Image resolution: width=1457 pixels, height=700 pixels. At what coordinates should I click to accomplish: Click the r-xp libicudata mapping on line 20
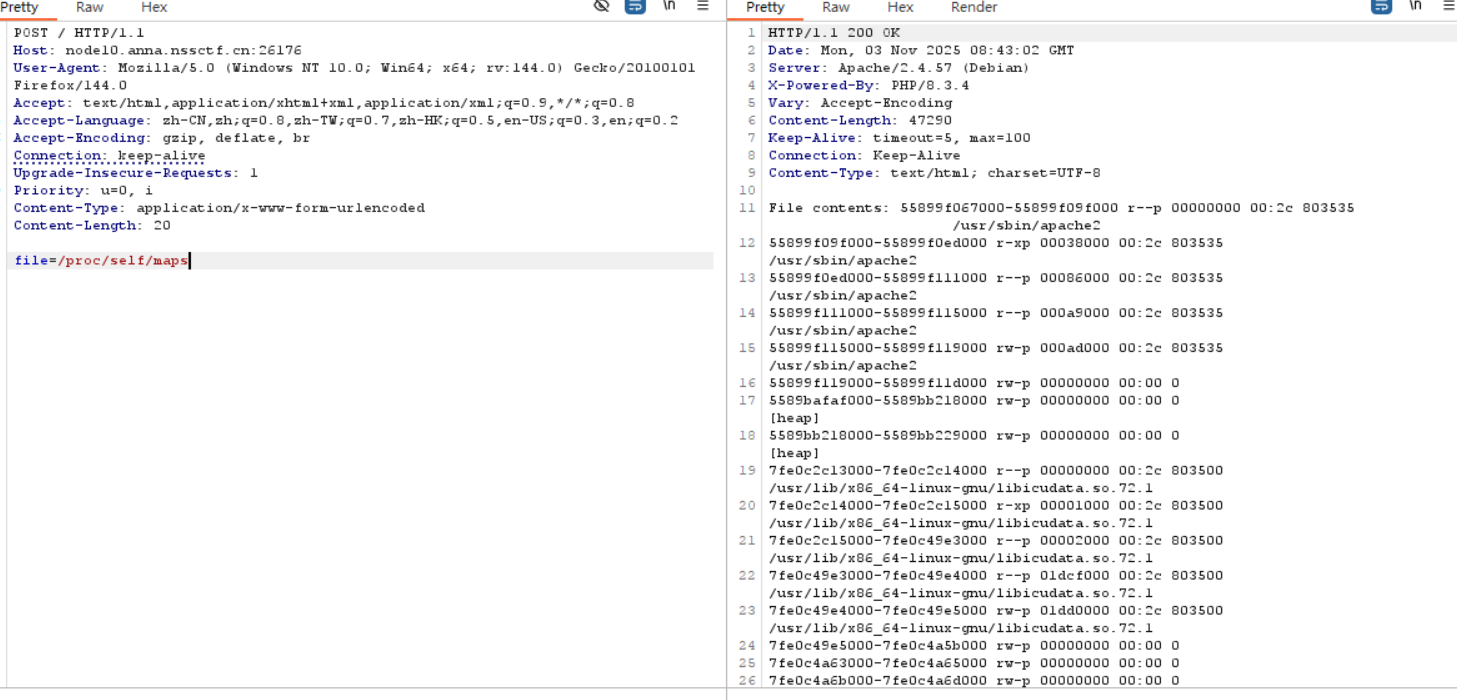996,506
